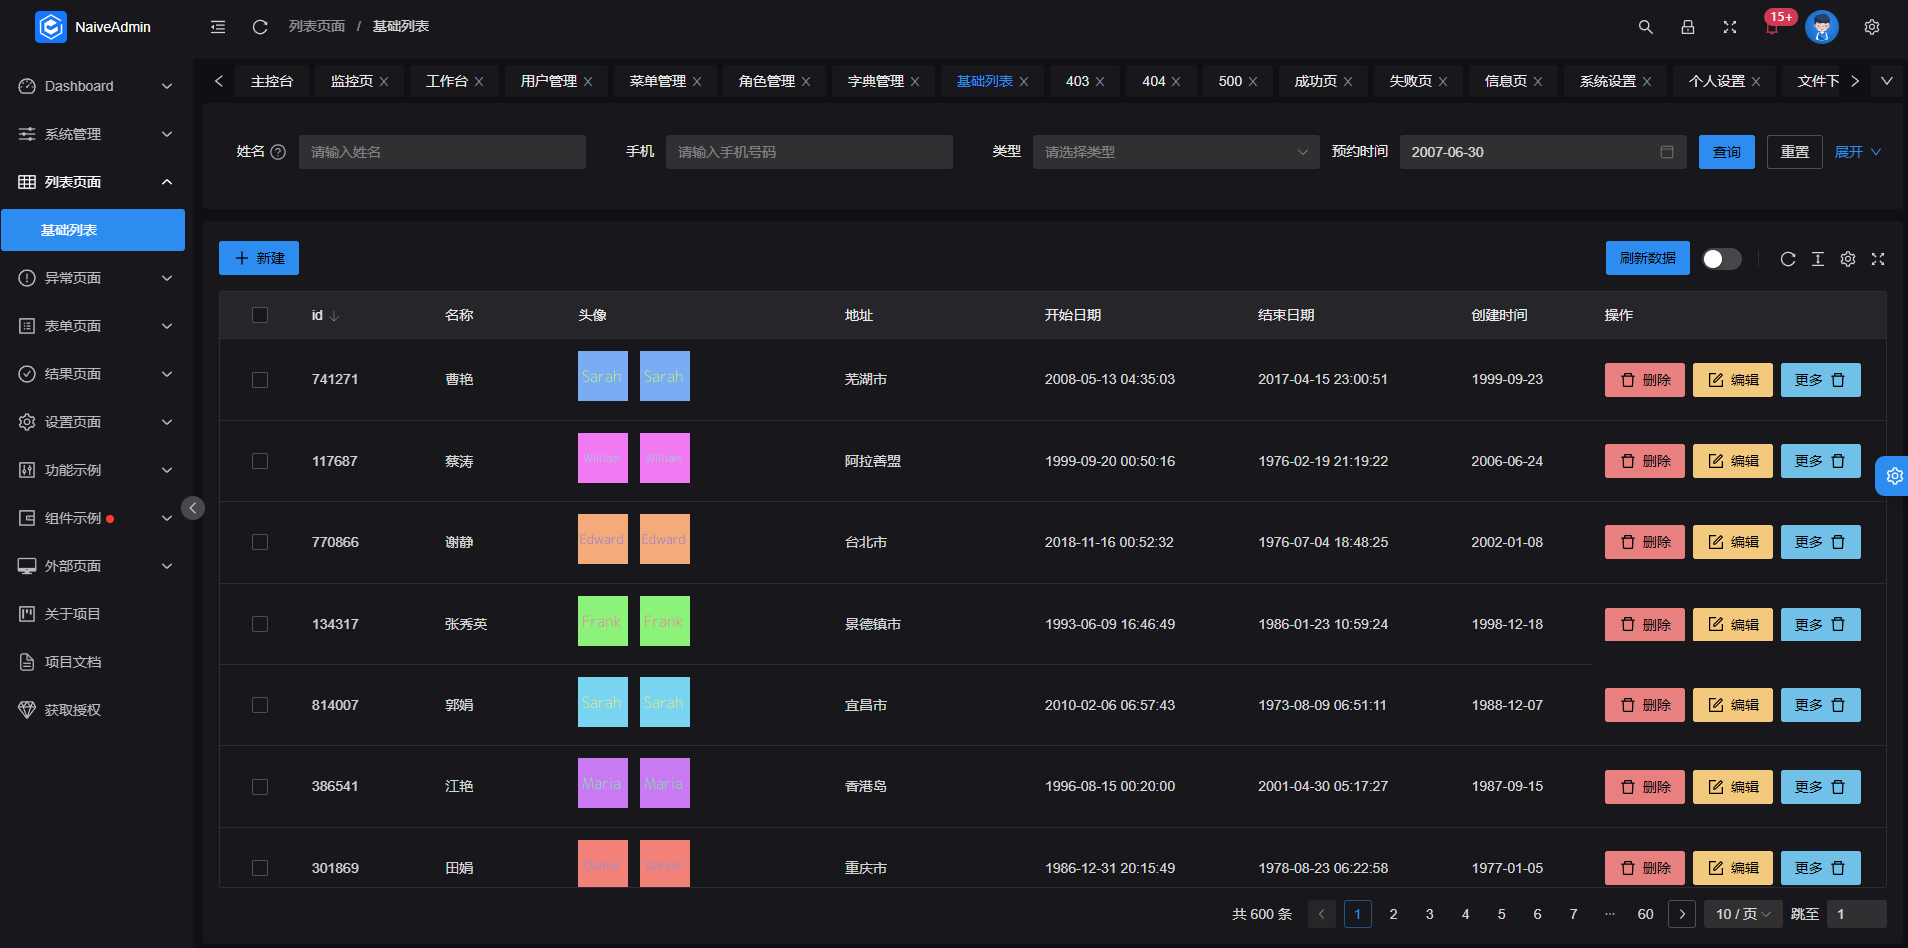Check the select-all checkbox in table header
The width and height of the screenshot is (1908, 948).
(260, 314)
